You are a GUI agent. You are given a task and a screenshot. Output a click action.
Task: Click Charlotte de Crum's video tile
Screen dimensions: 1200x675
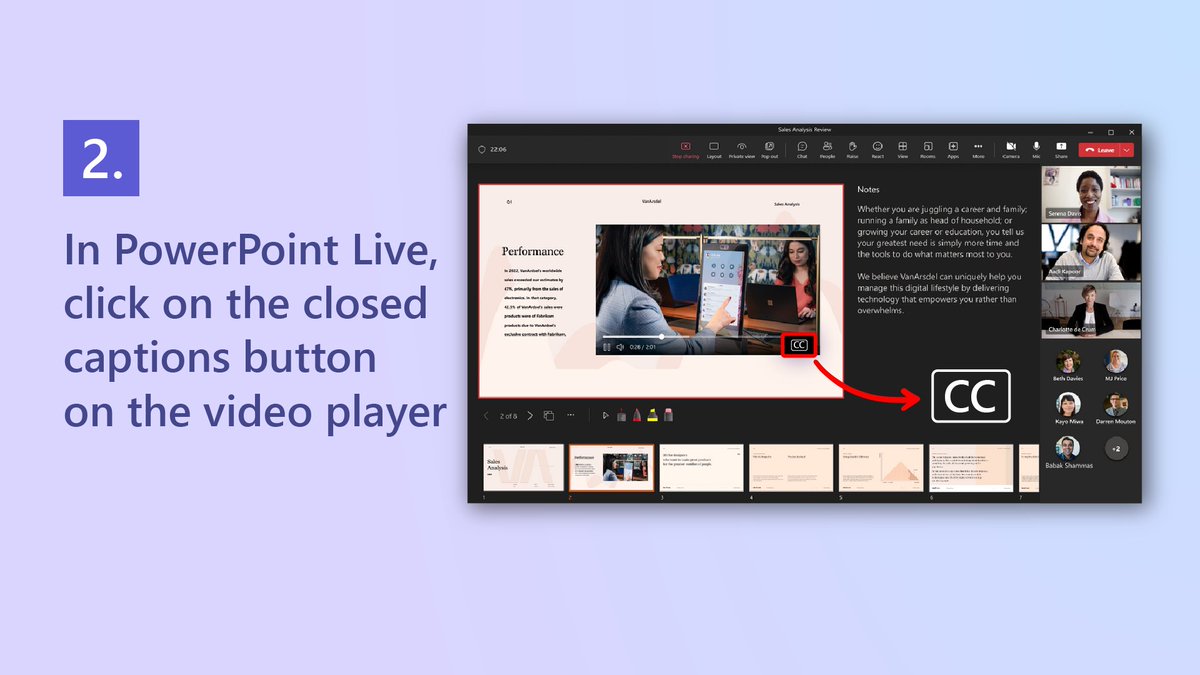tap(1091, 310)
